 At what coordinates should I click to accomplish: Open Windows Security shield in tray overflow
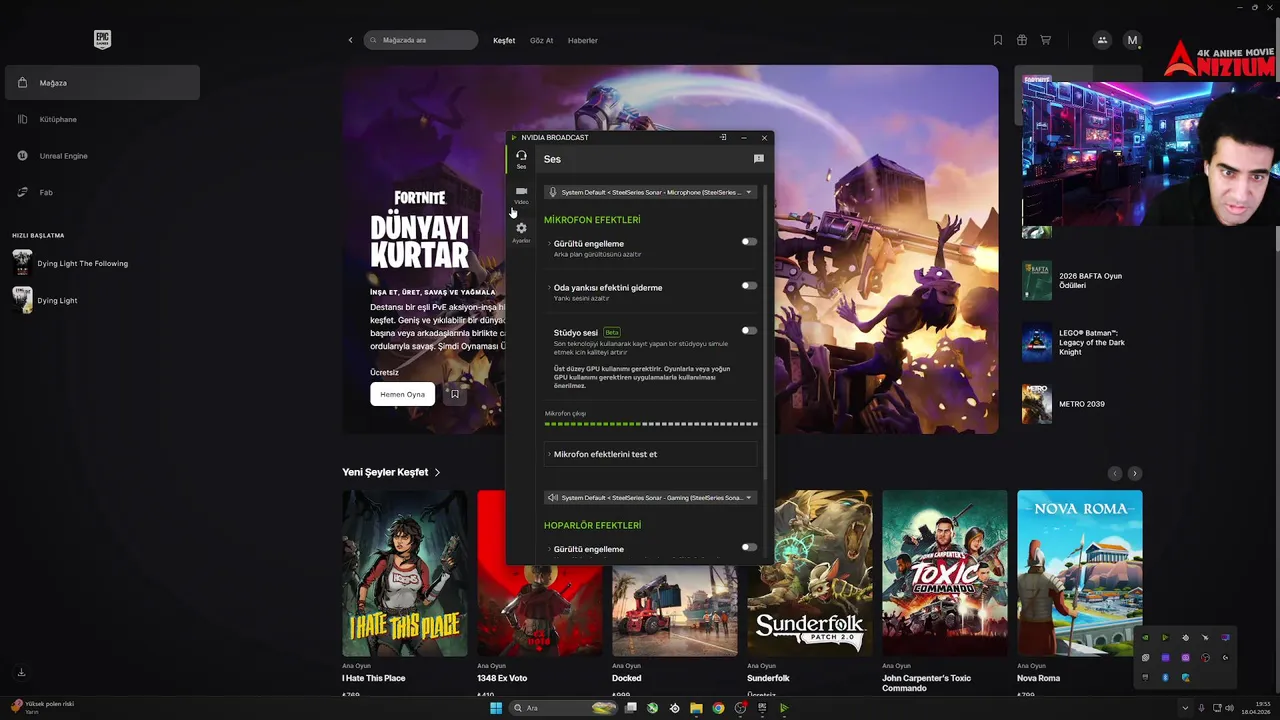[1186, 677]
